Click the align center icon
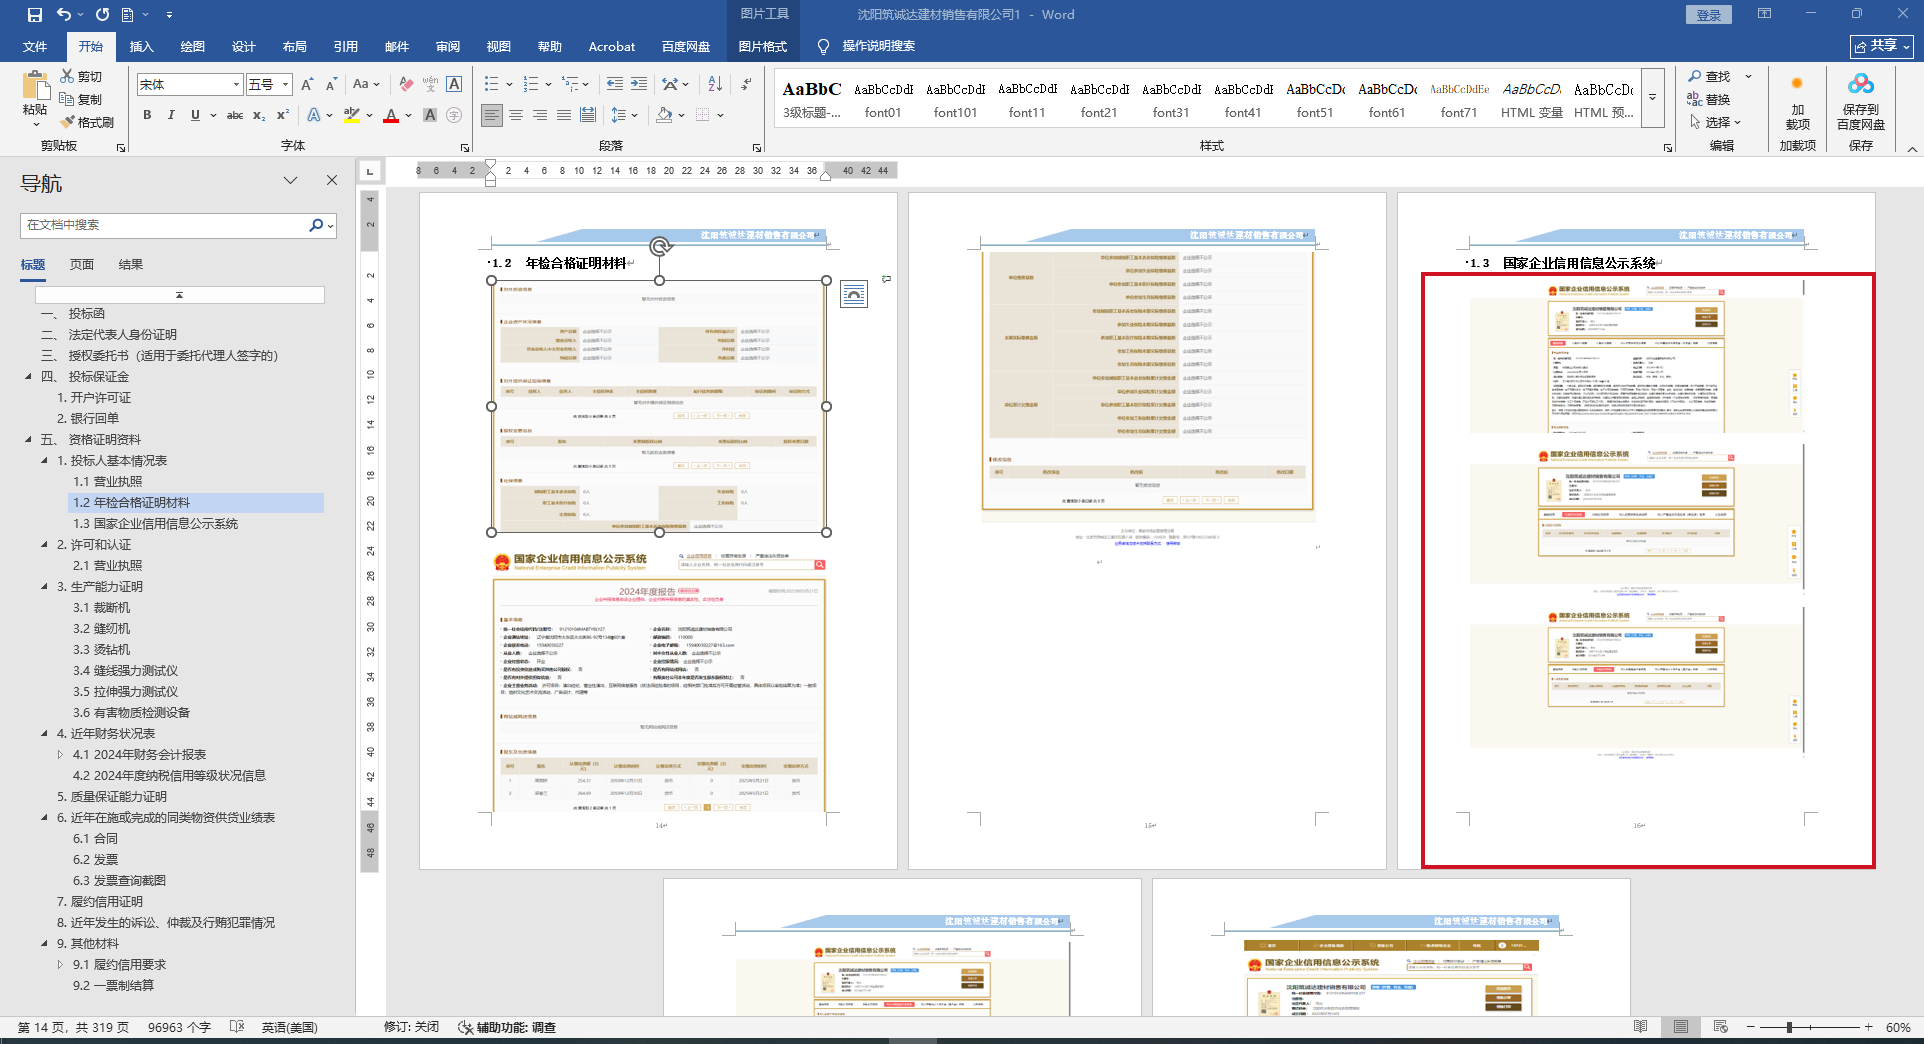The image size is (1924, 1044). 516,115
